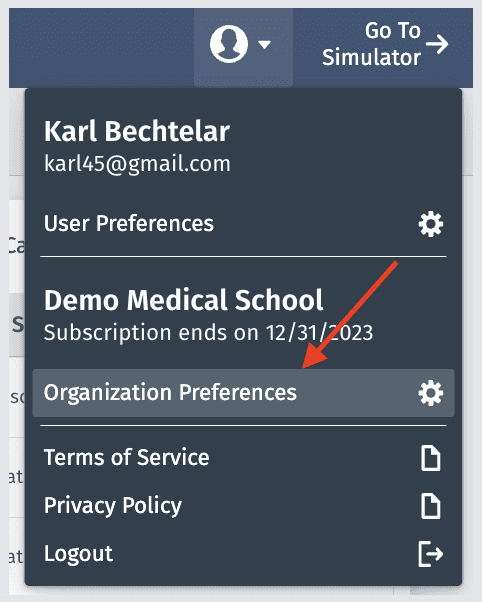482x602 pixels.
Task: Click the document icon beside Privacy Policy
Action: 431,506
